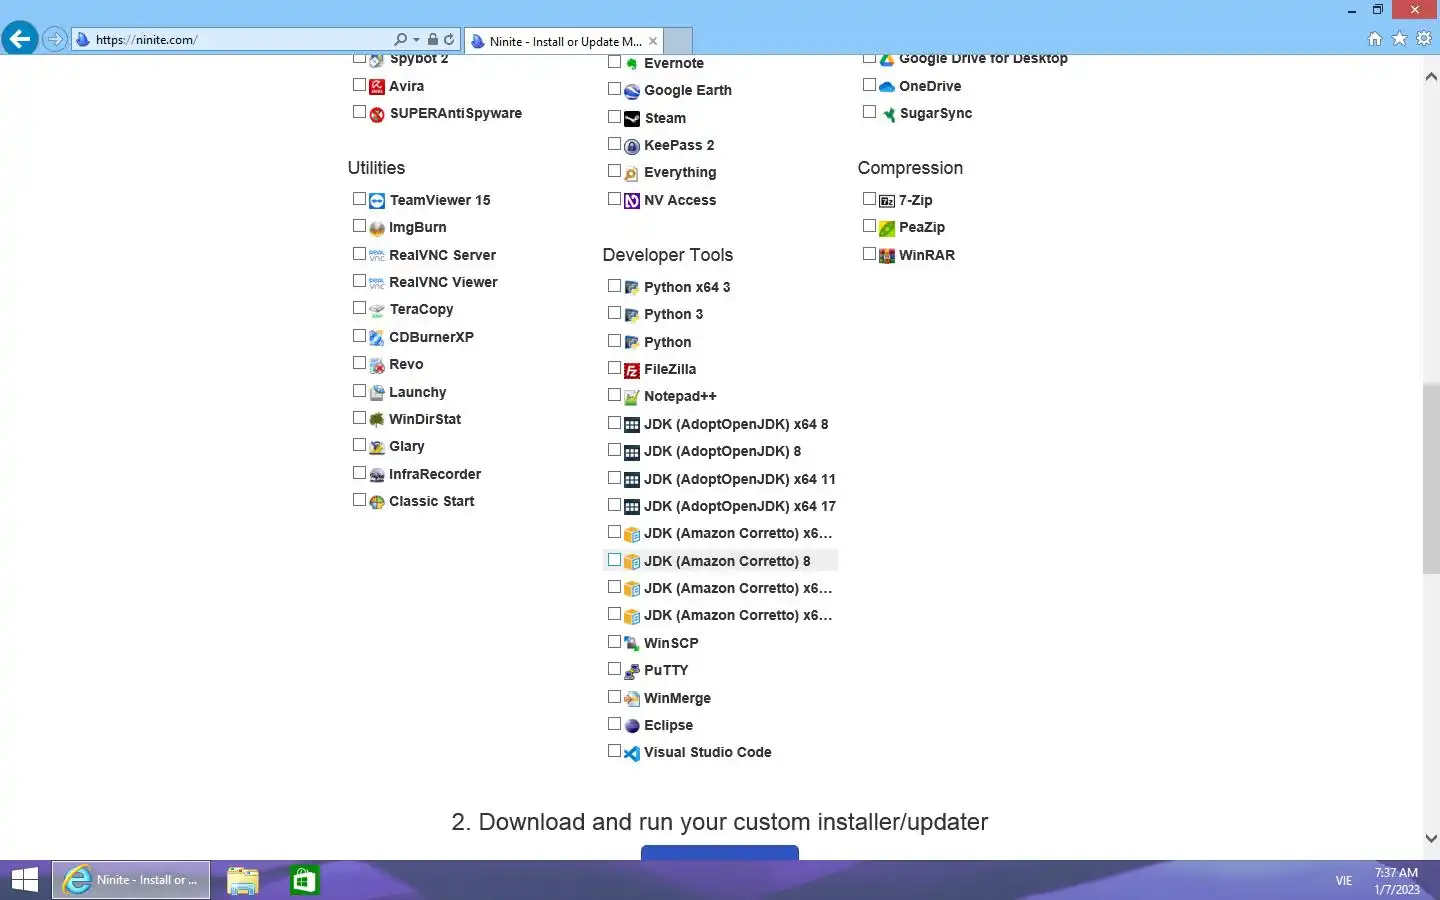Tick the Everything checkbox
Screen dimensions: 1440x900
tap(614, 171)
